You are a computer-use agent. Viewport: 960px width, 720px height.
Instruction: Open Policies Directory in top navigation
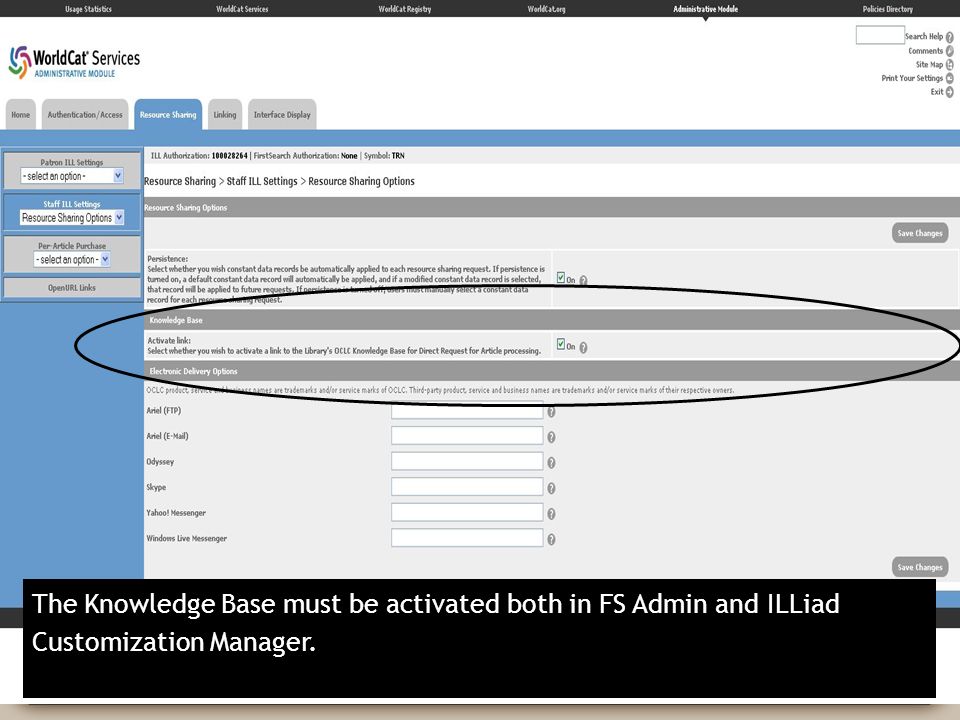click(x=888, y=9)
